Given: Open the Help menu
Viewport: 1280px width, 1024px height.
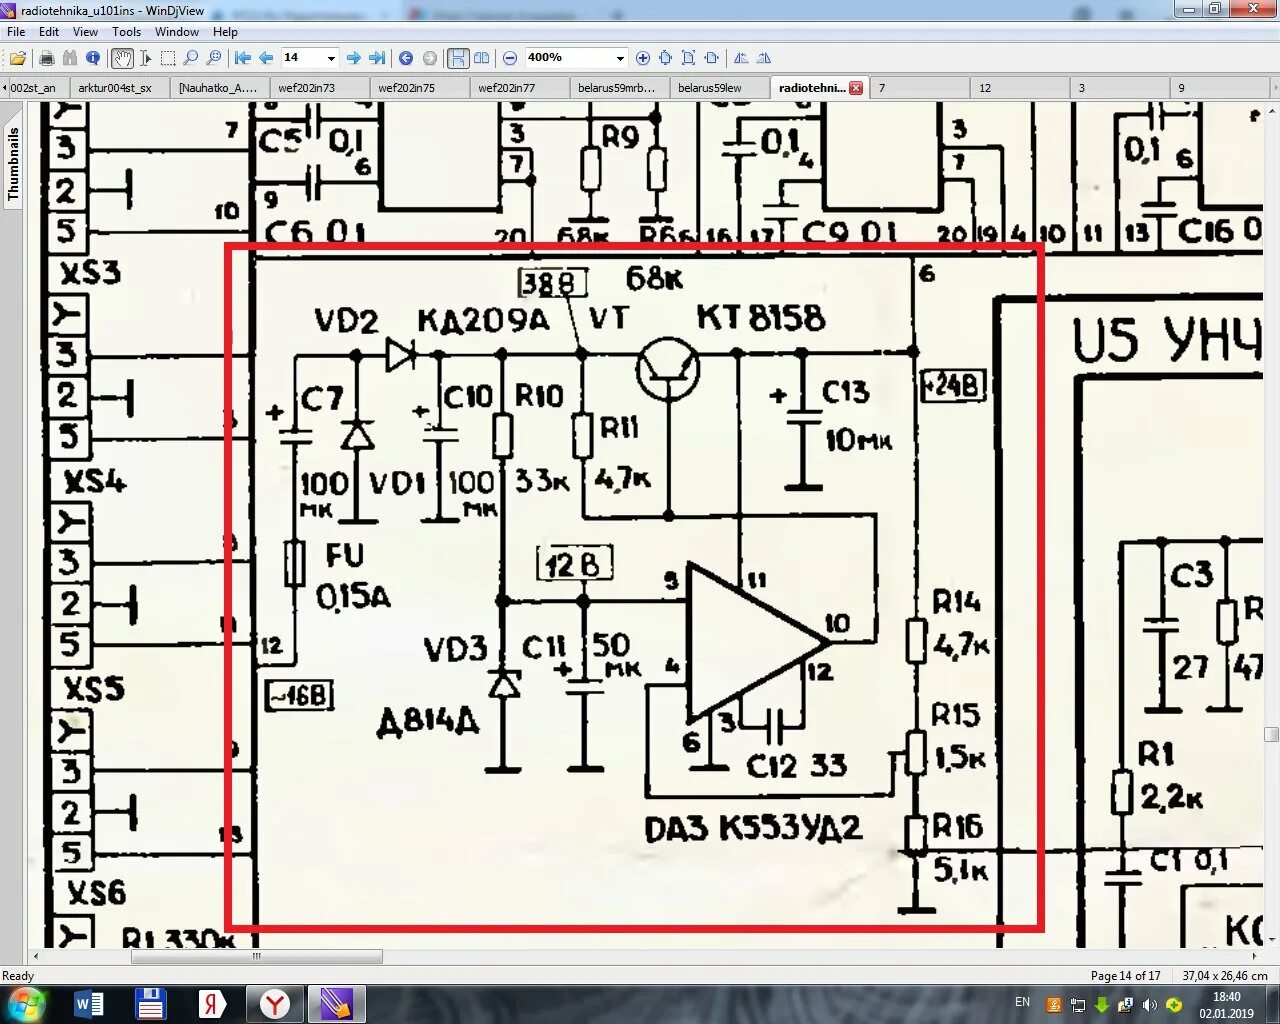Looking at the screenshot, I should pos(225,32).
